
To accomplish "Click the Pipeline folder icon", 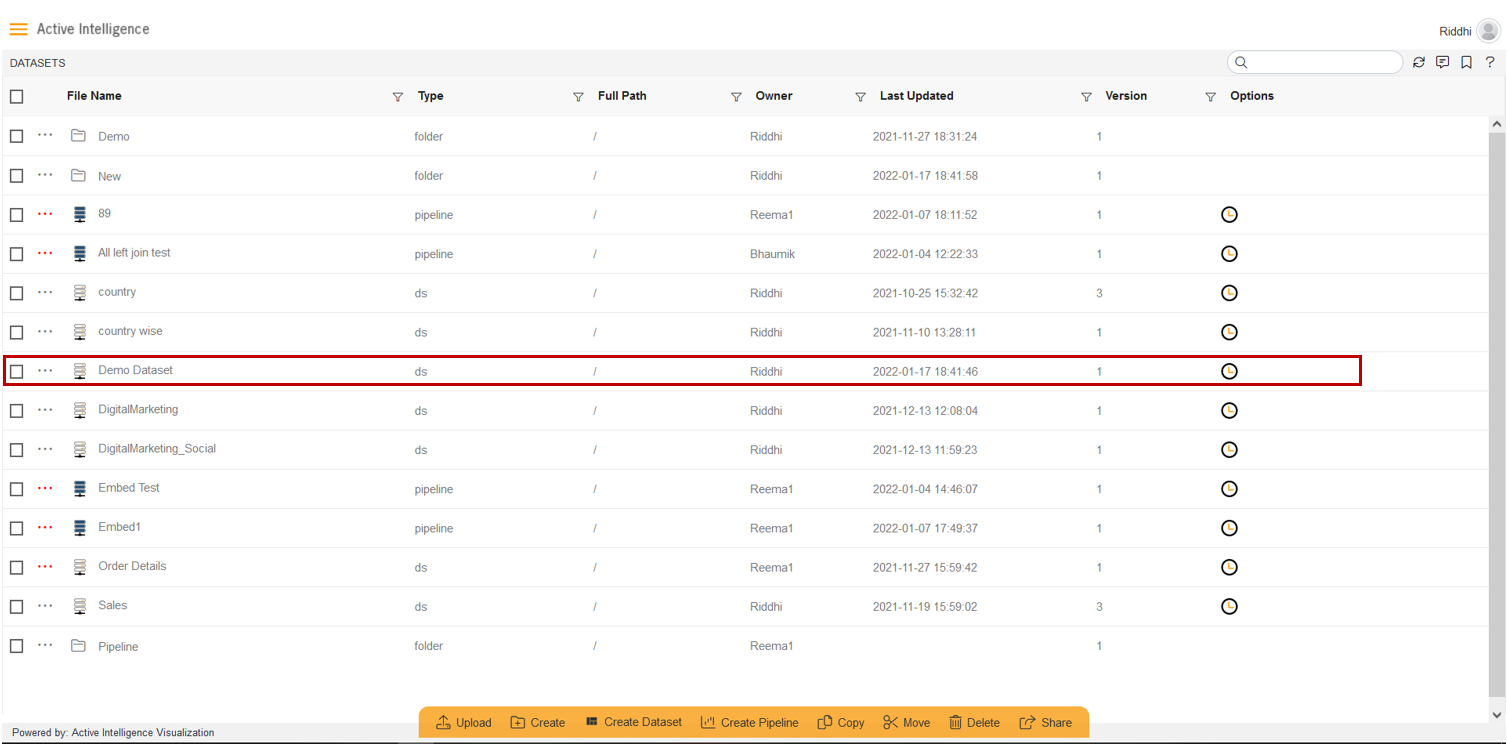I will [78, 646].
